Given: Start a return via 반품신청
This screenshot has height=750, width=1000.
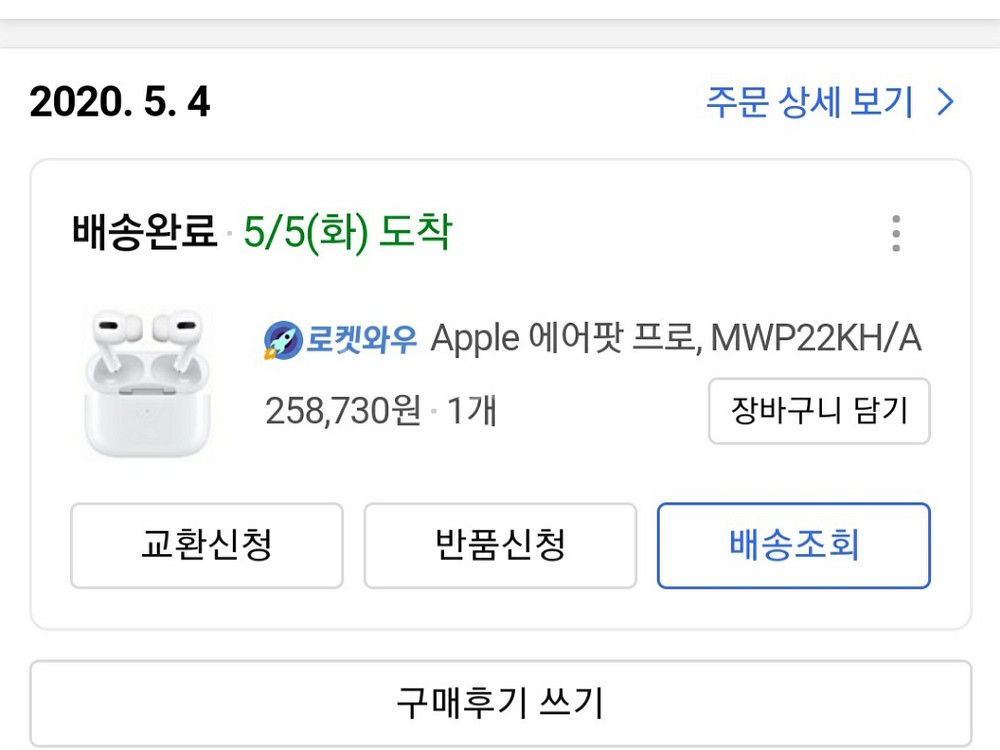Looking at the screenshot, I should click(x=500, y=545).
